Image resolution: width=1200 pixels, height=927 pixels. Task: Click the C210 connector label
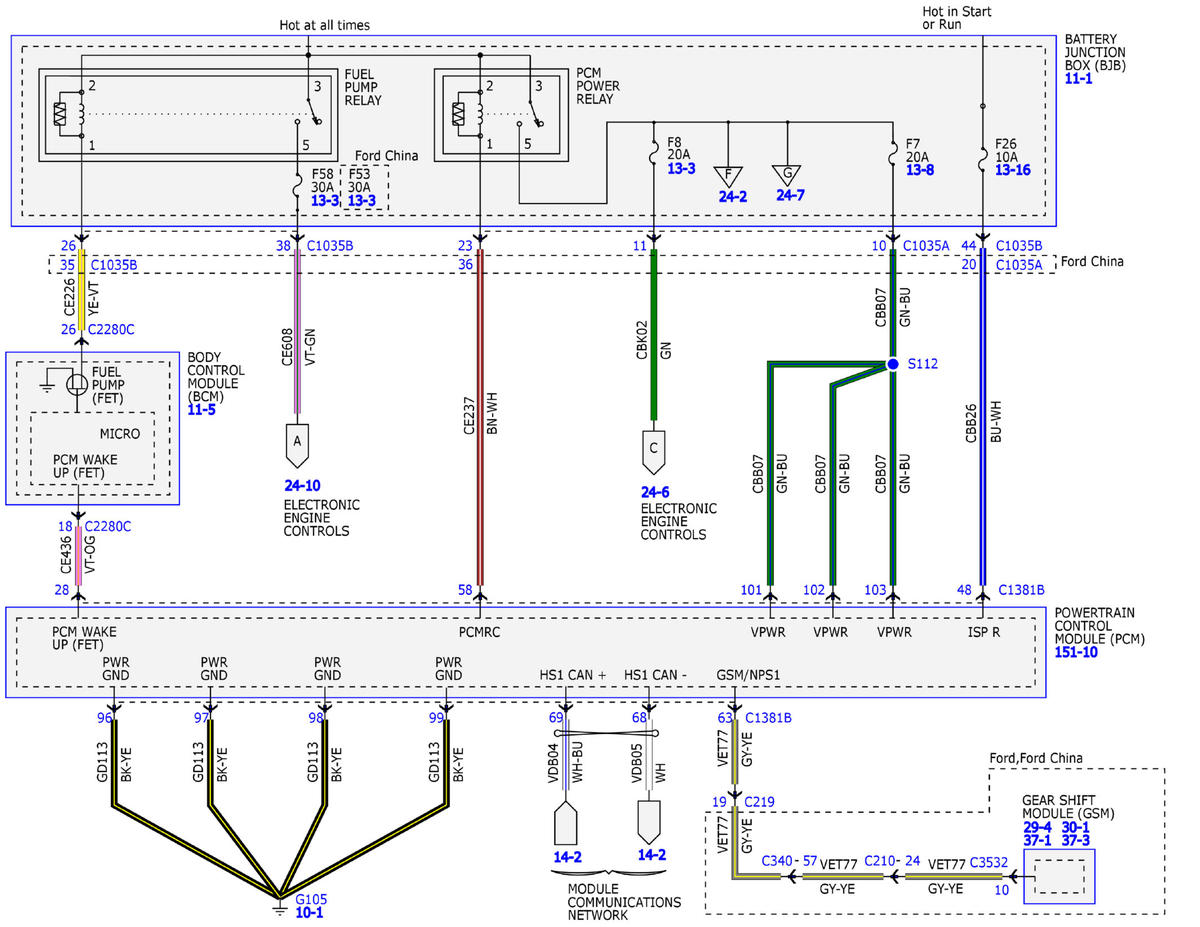(x=881, y=860)
